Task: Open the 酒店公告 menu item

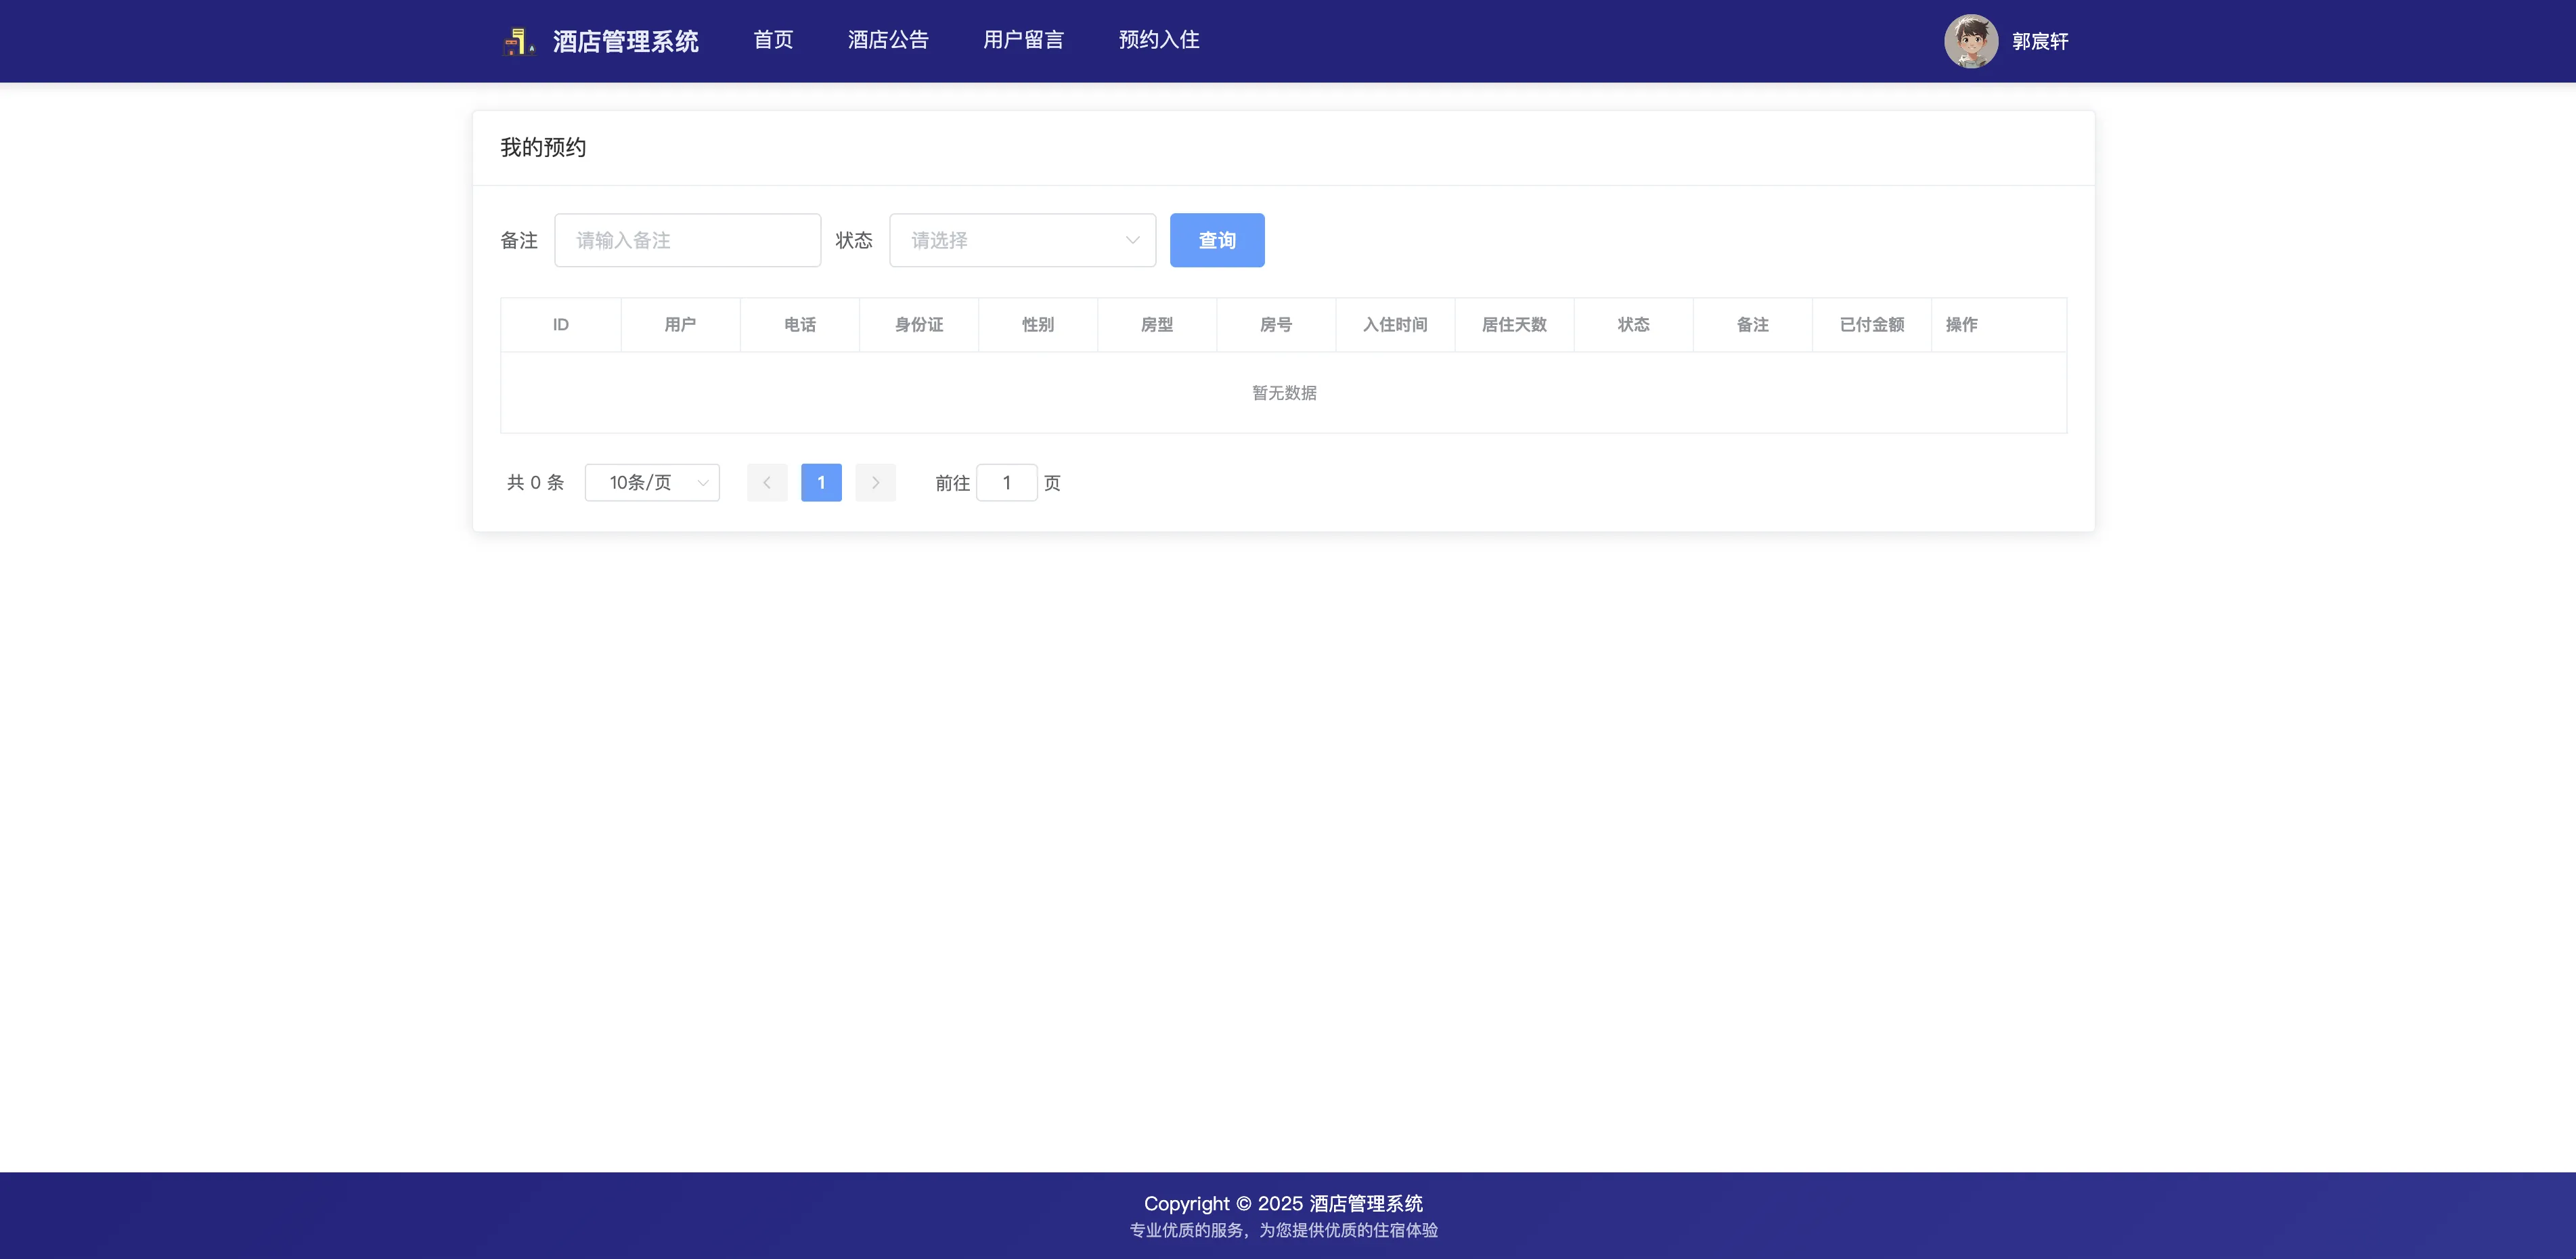Action: [x=888, y=40]
